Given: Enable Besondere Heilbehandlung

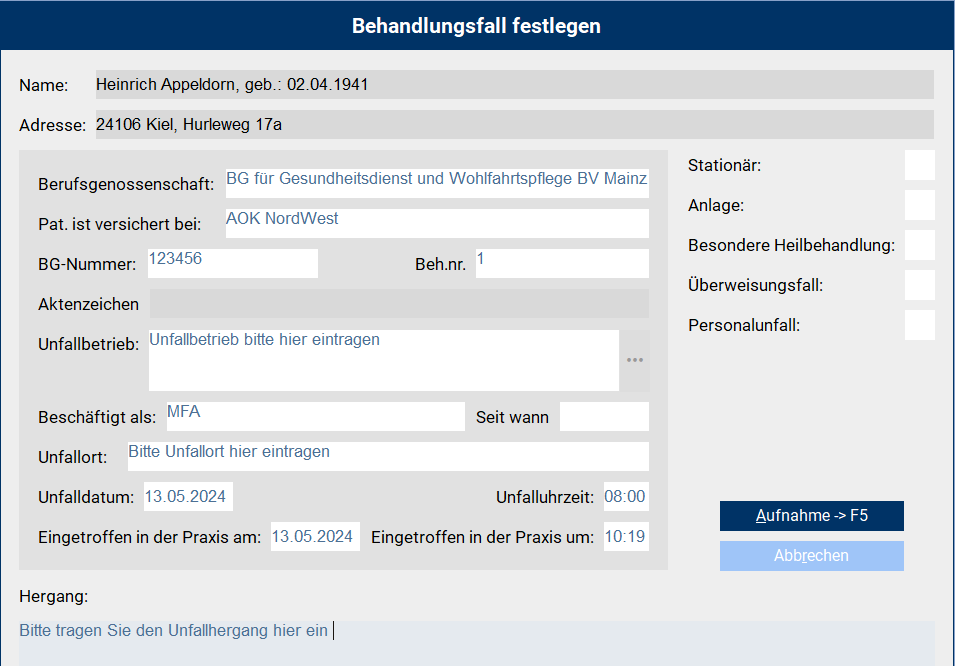Looking at the screenshot, I should pyautogui.click(x=919, y=245).
